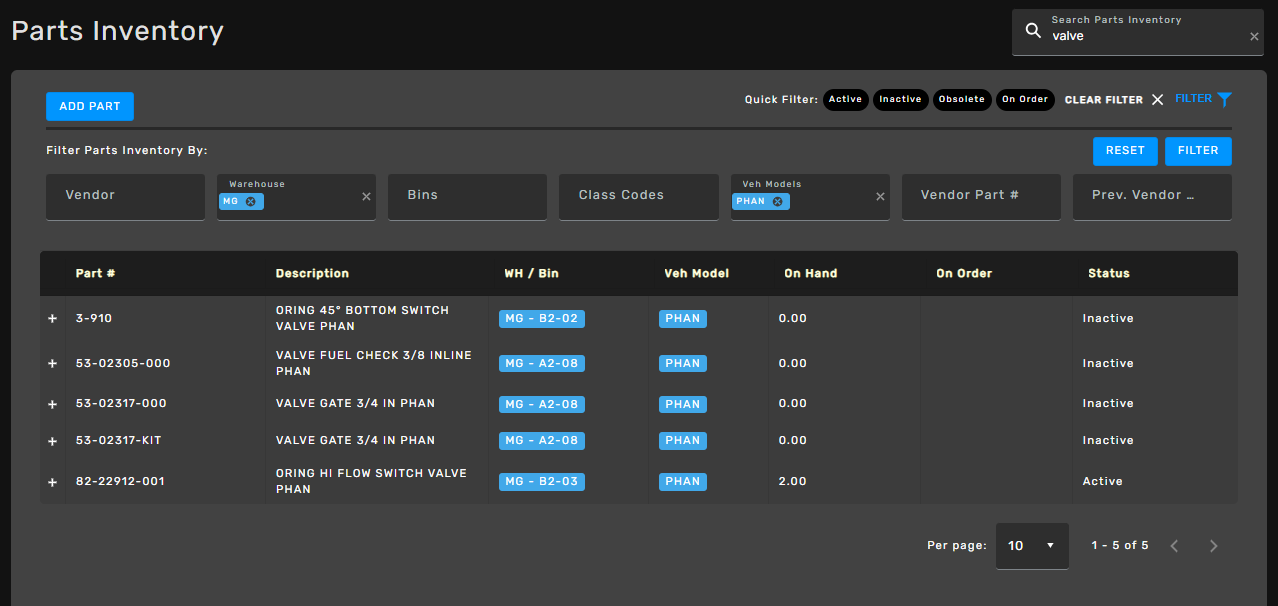Clear the 'valve' search text
This screenshot has width=1278, height=606.
click(x=1254, y=37)
